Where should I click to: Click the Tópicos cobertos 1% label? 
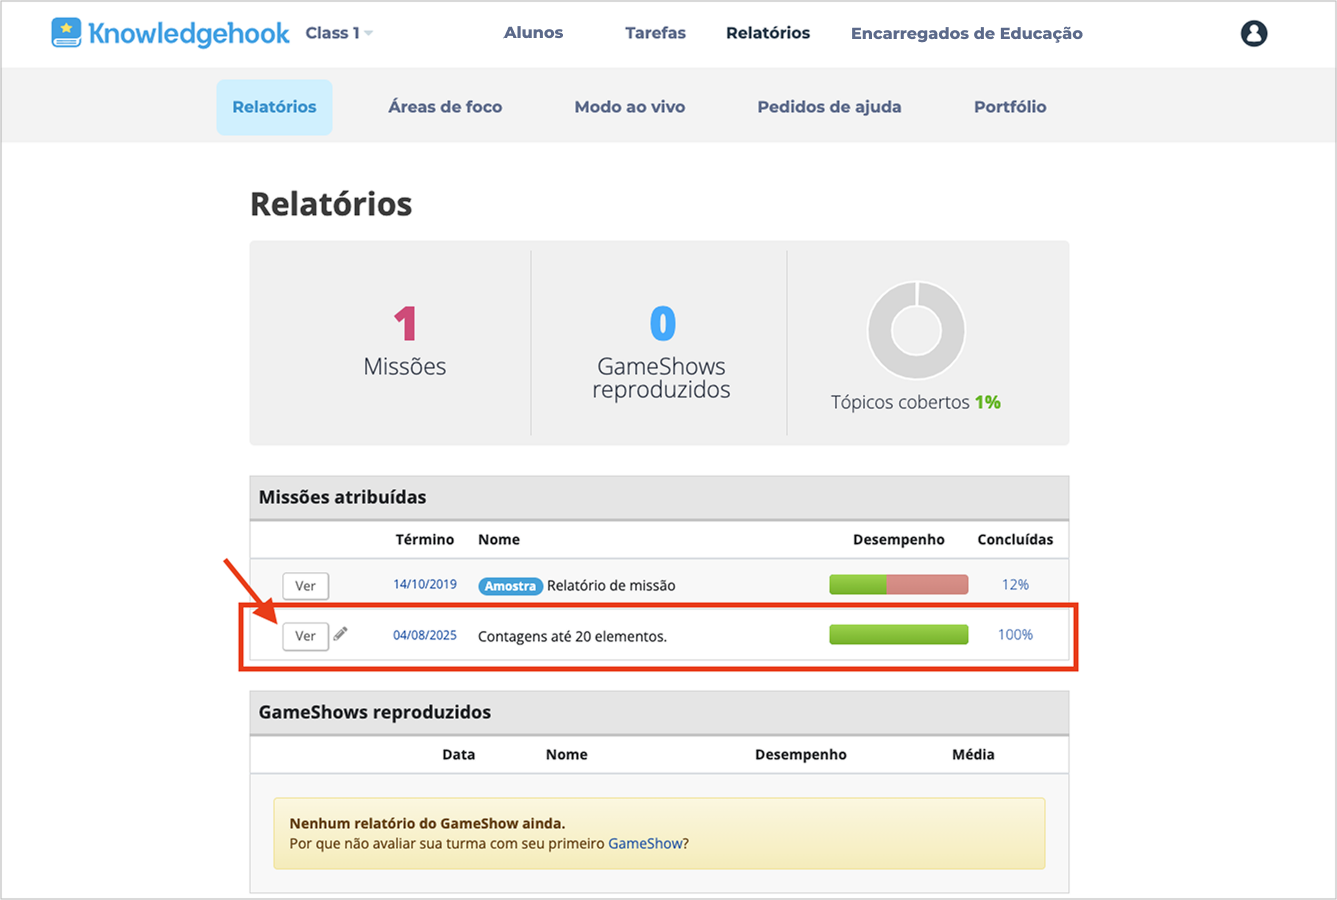click(916, 402)
